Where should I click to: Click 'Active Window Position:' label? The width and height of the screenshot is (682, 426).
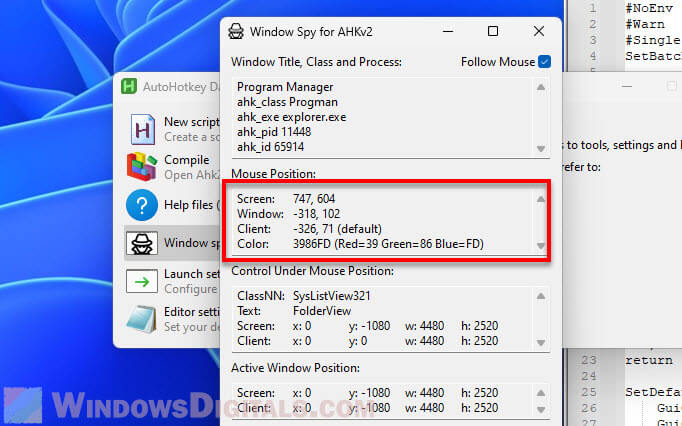tap(295, 368)
